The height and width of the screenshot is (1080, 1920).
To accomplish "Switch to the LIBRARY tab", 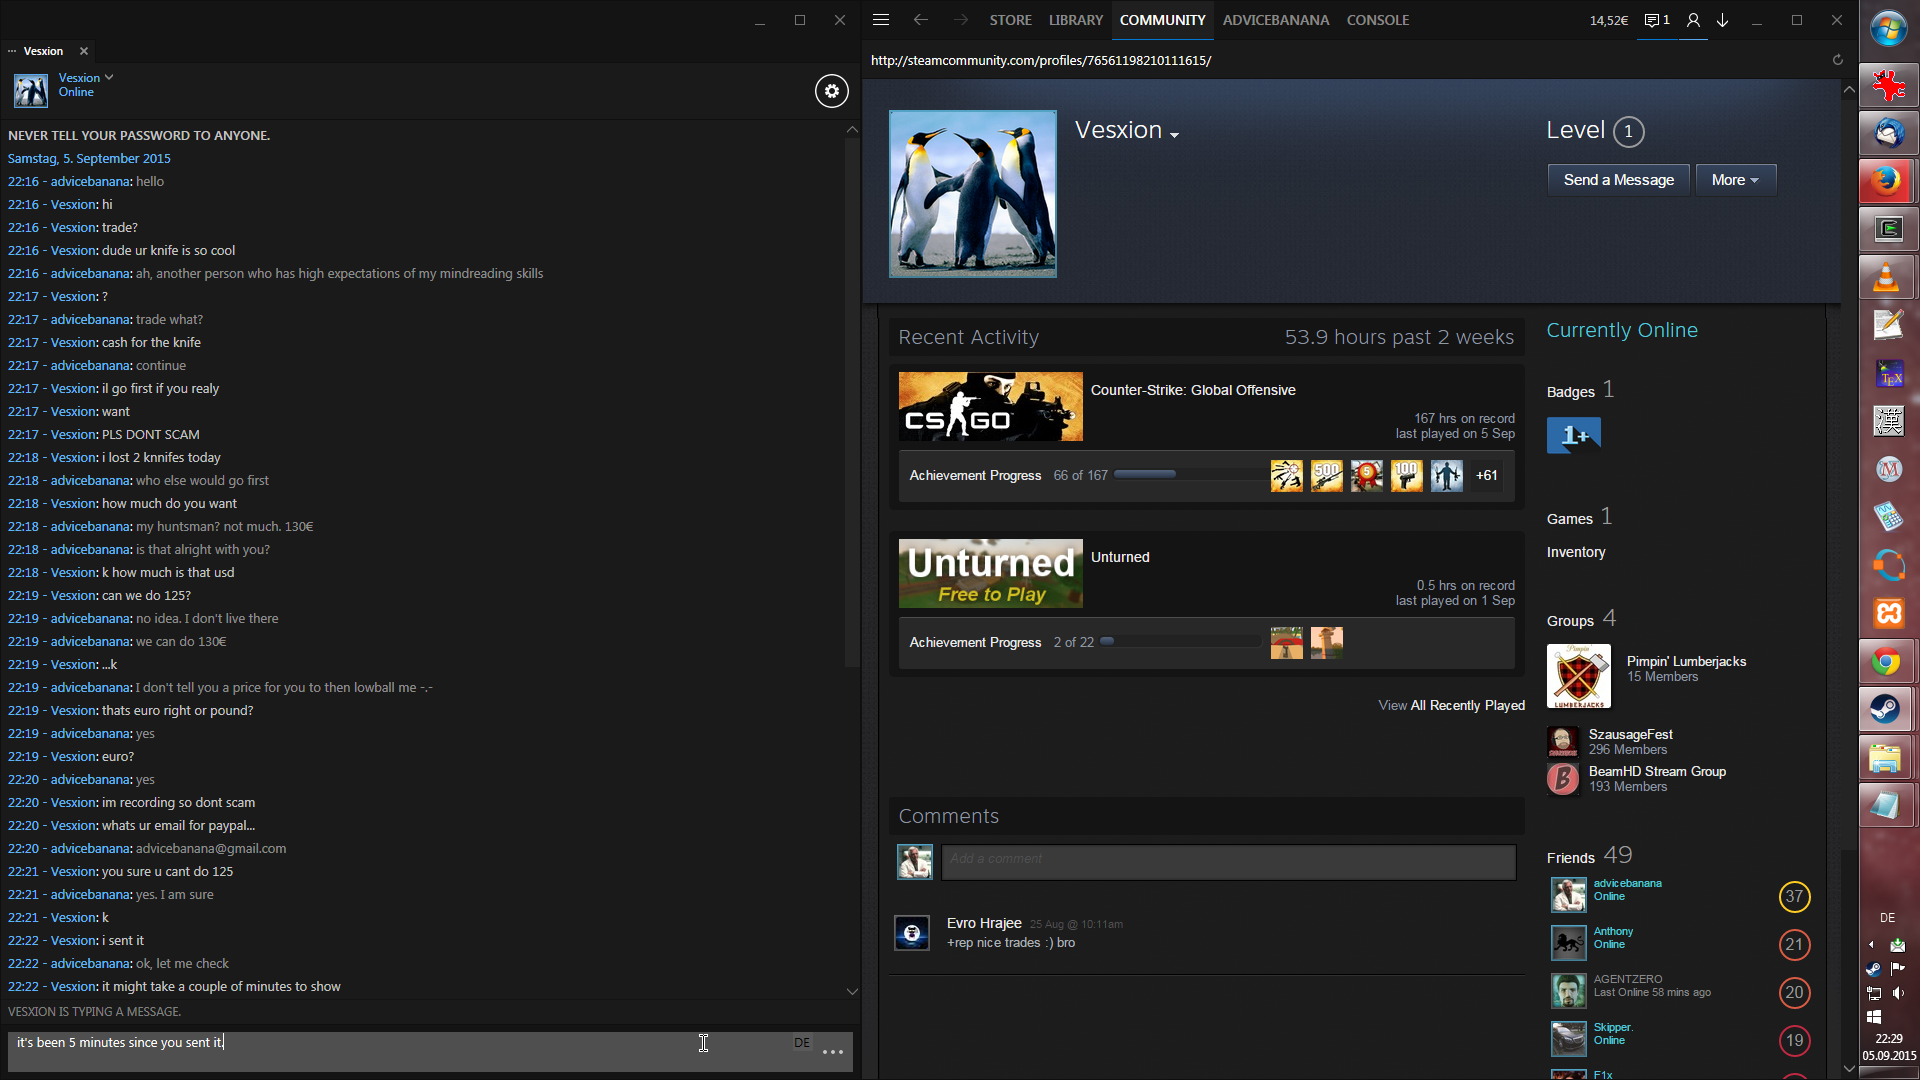I will coord(1075,20).
